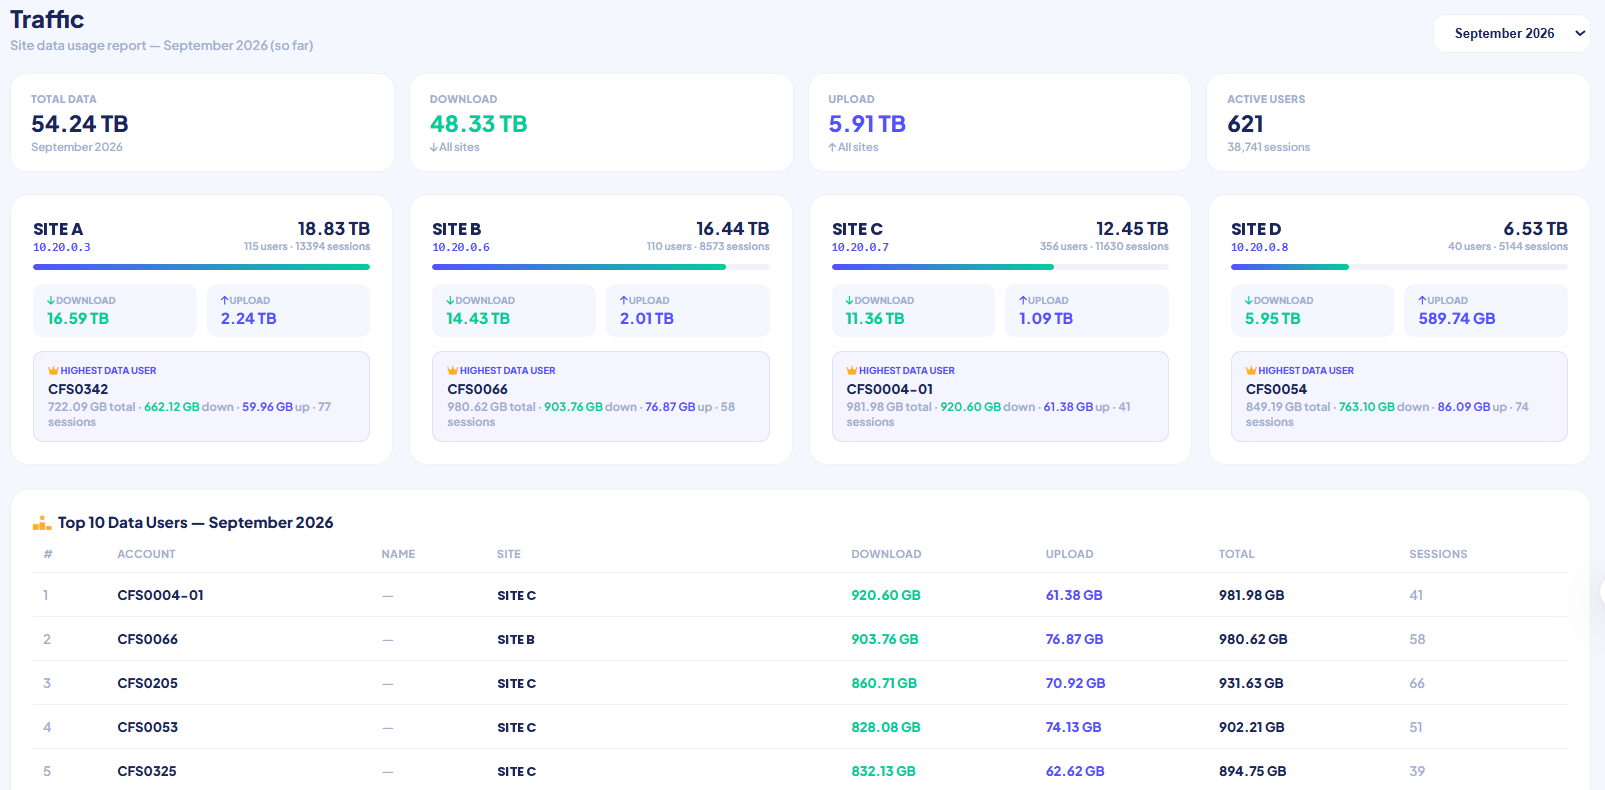Click the Site C IP address 10.20.0.7
This screenshot has width=1605, height=790.
pos(860,247)
